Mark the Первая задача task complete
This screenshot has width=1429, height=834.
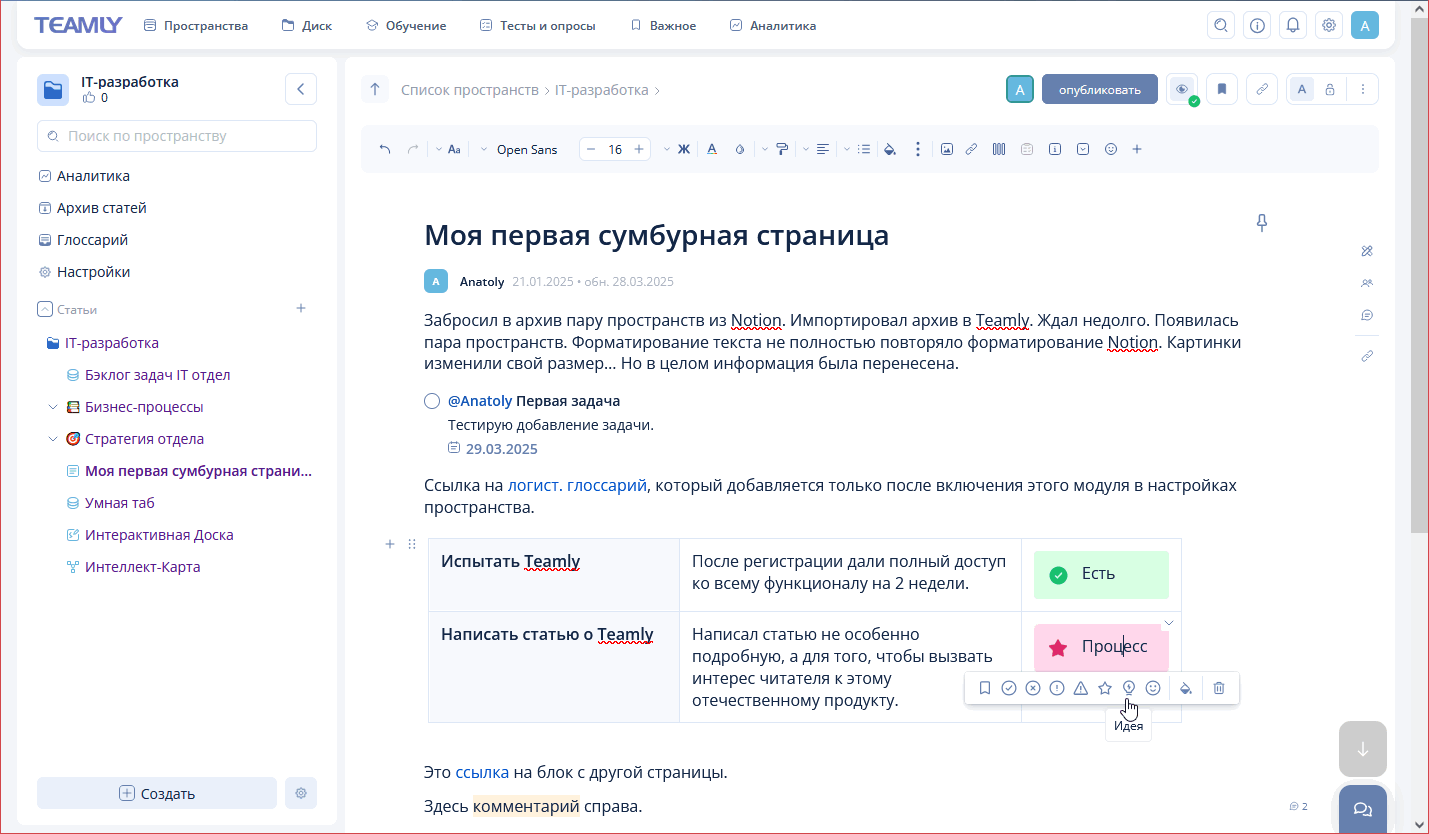point(432,401)
